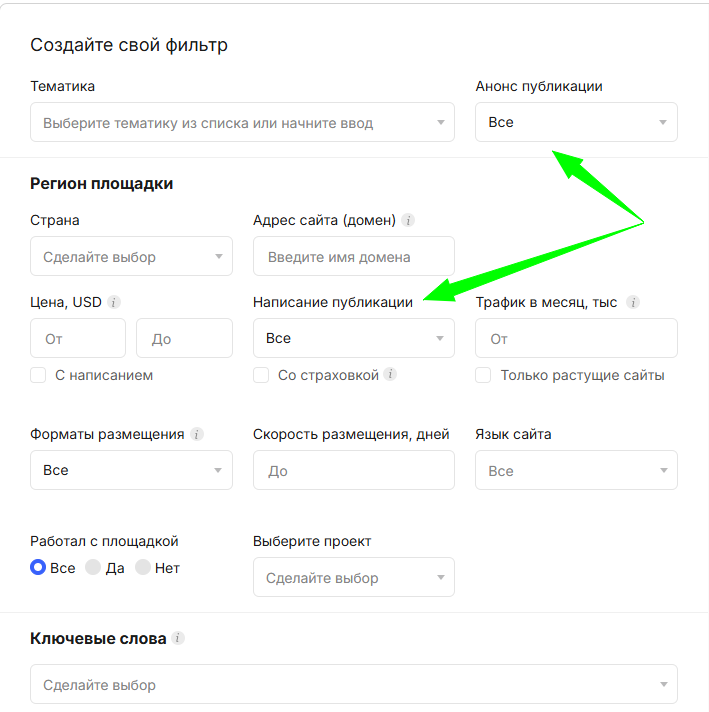The width and height of the screenshot is (709, 712).
Task: Open the Выберите проект dropdown
Action: pos(353,577)
